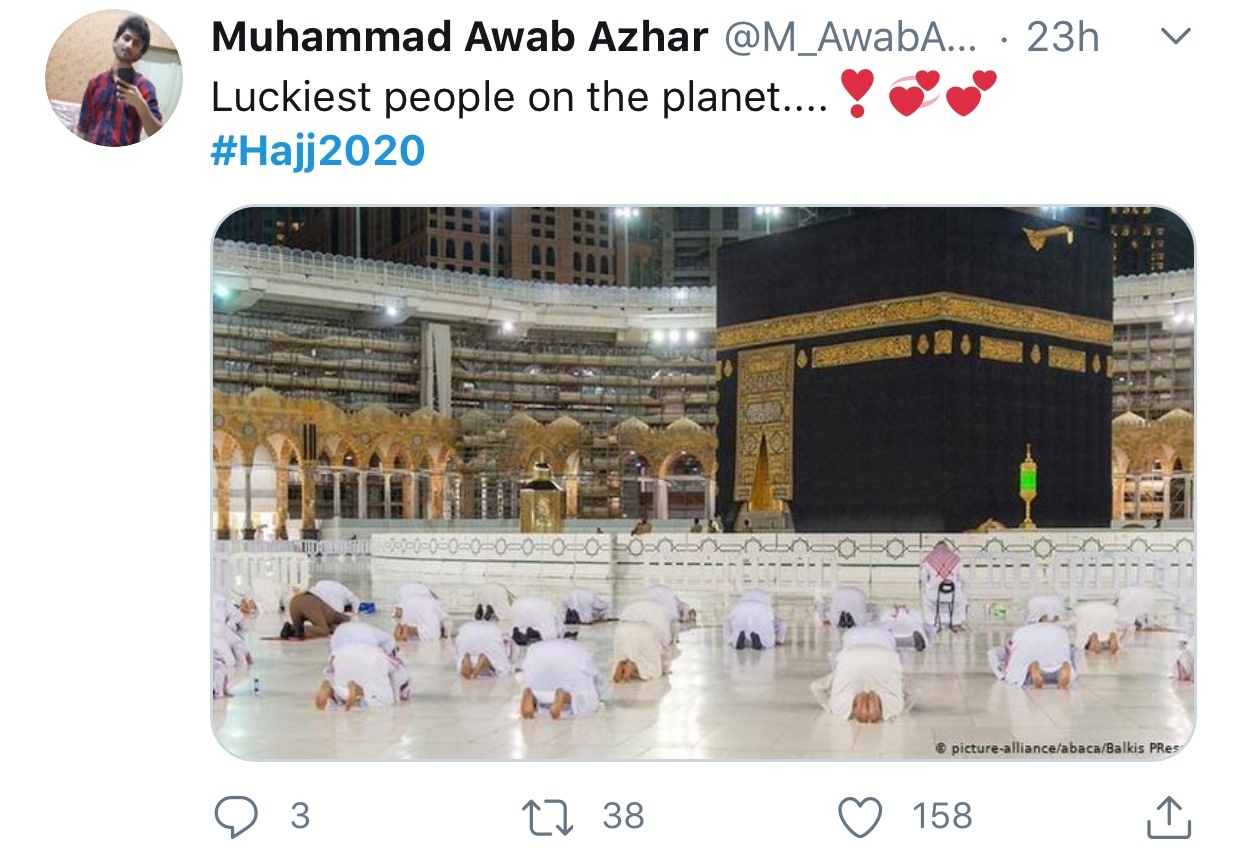The image size is (1242, 848).
Task: Click the revolving hearts emoji
Action: pyautogui.click(x=912, y=94)
